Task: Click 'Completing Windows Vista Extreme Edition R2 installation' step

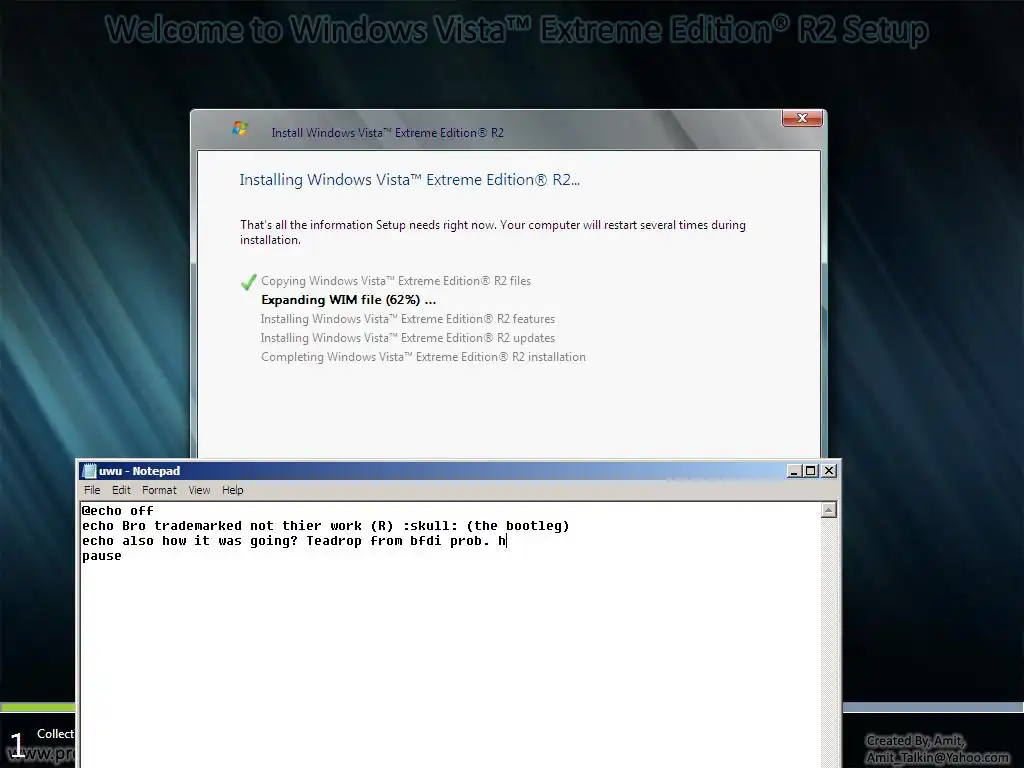Action: click(x=423, y=357)
